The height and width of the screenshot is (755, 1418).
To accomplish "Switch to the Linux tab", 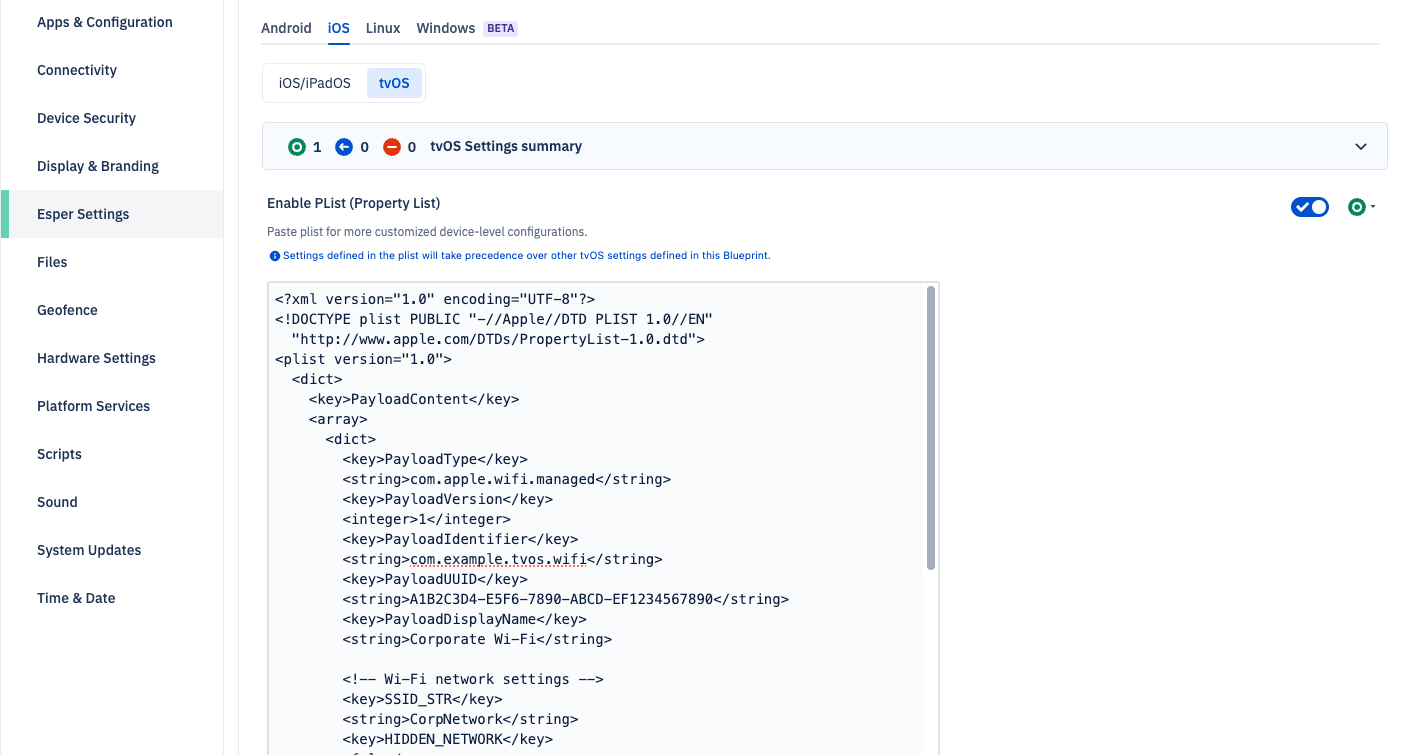I will coord(383,28).
